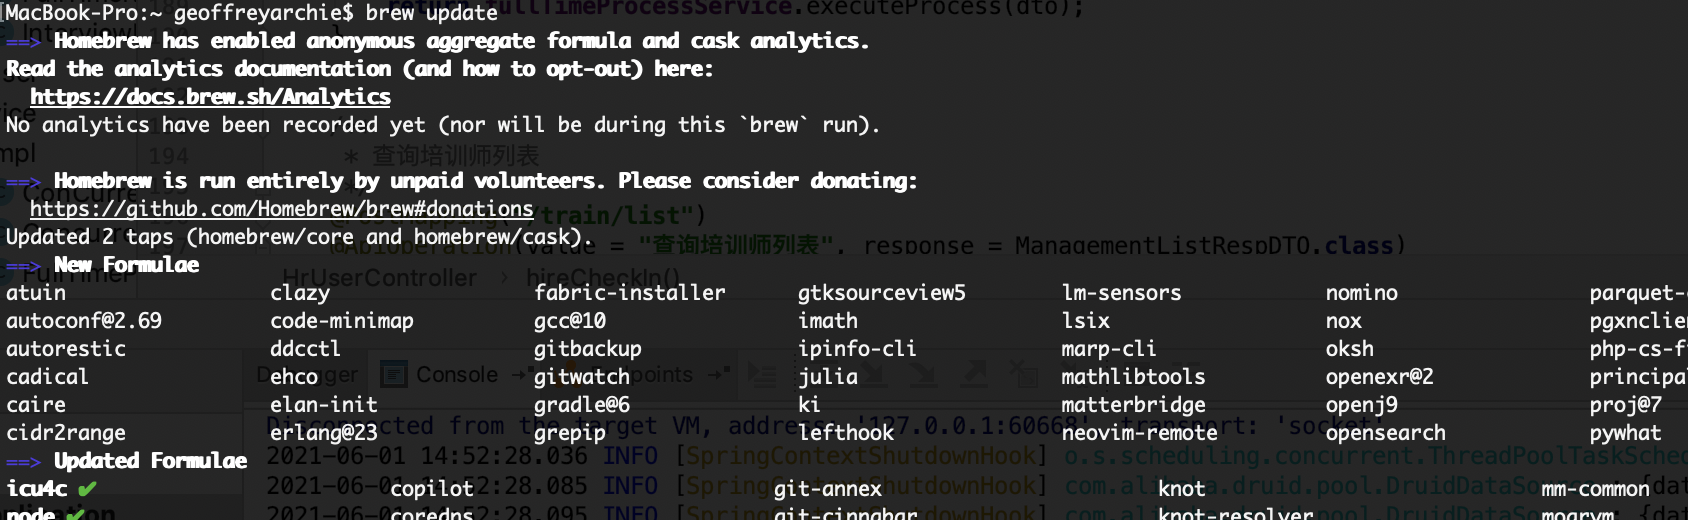Select the gitbackup formula name
This screenshot has height=520, width=1688.
(x=588, y=349)
